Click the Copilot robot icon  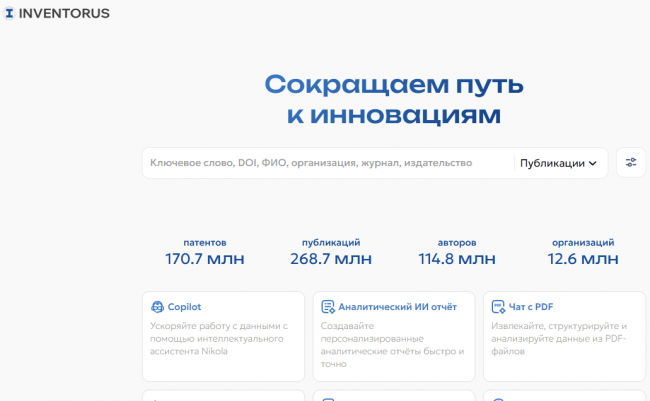[157, 307]
